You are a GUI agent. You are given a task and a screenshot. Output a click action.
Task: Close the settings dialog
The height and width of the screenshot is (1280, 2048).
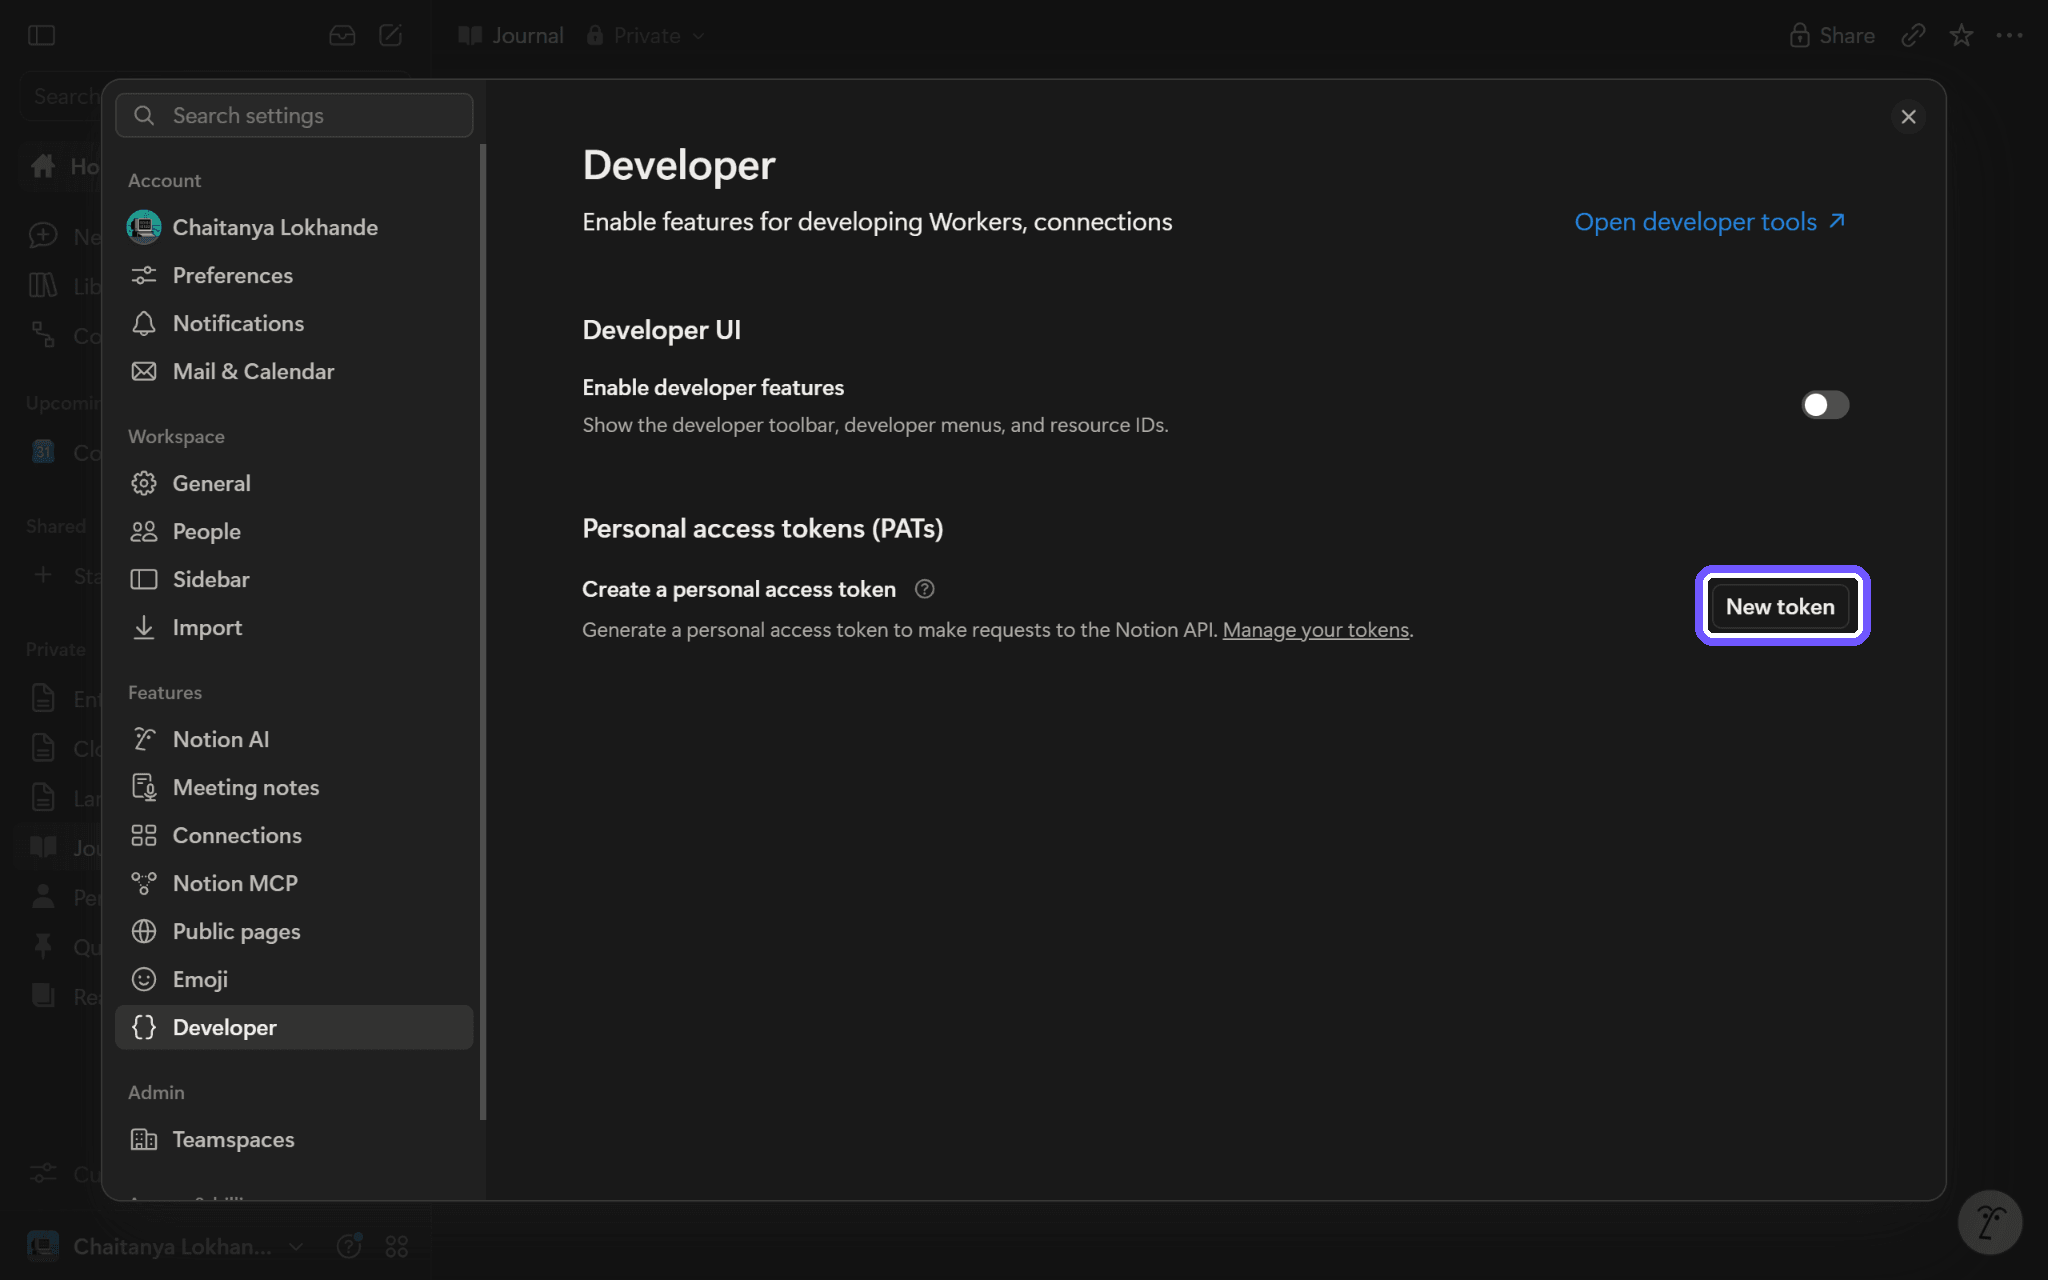tap(1908, 117)
